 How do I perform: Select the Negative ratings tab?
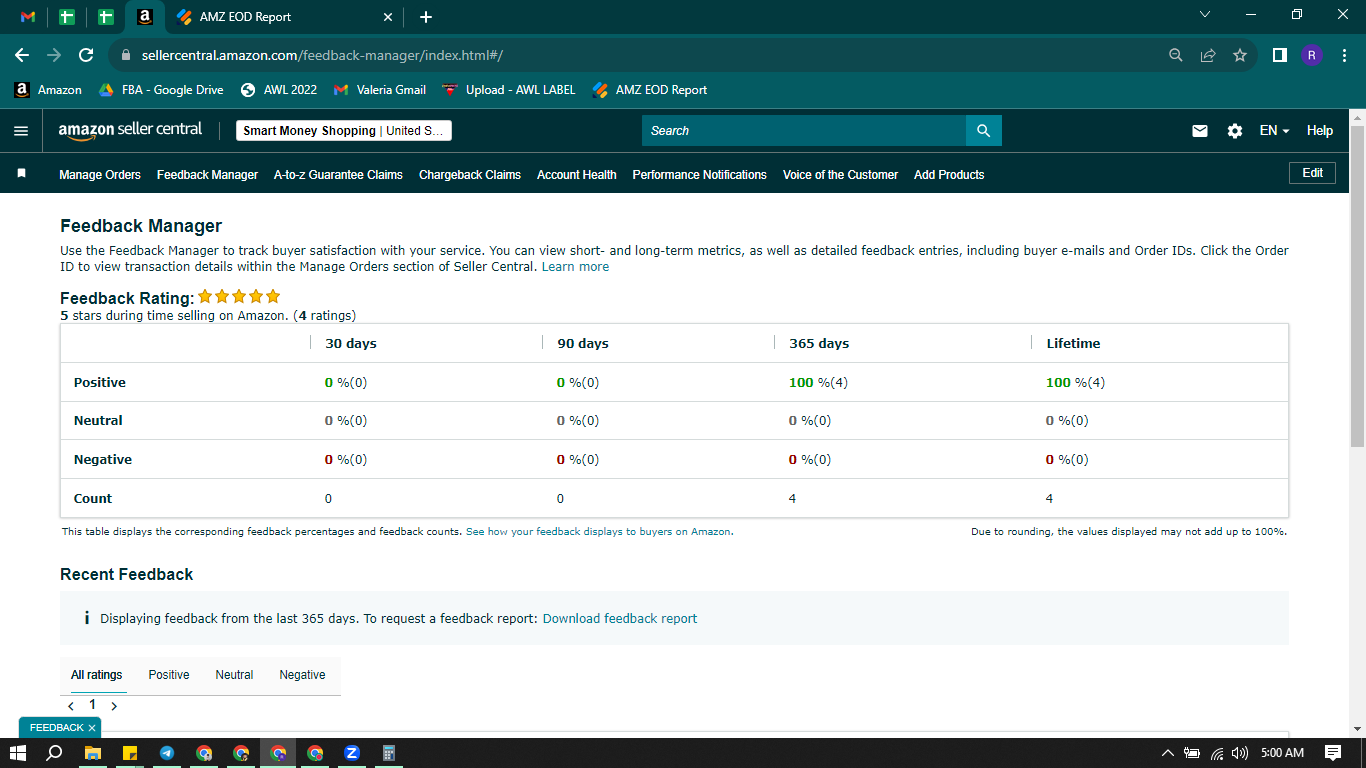[x=302, y=675]
